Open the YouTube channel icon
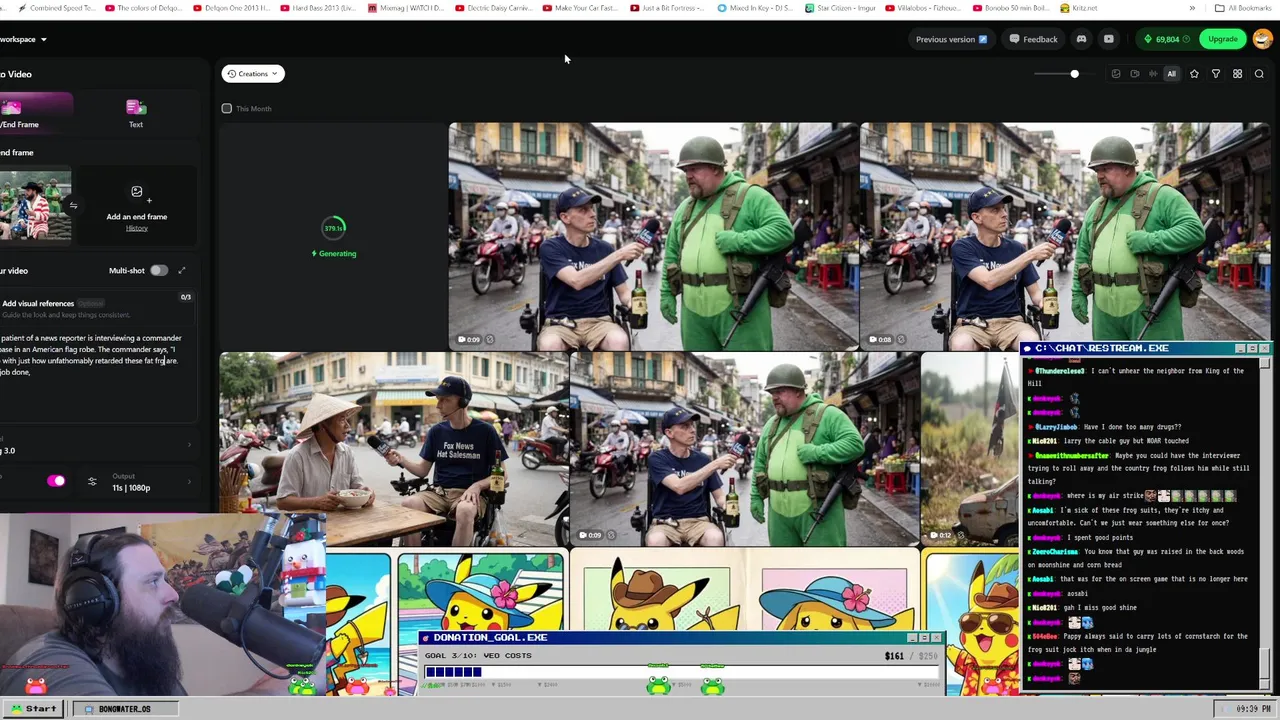 1108,39
